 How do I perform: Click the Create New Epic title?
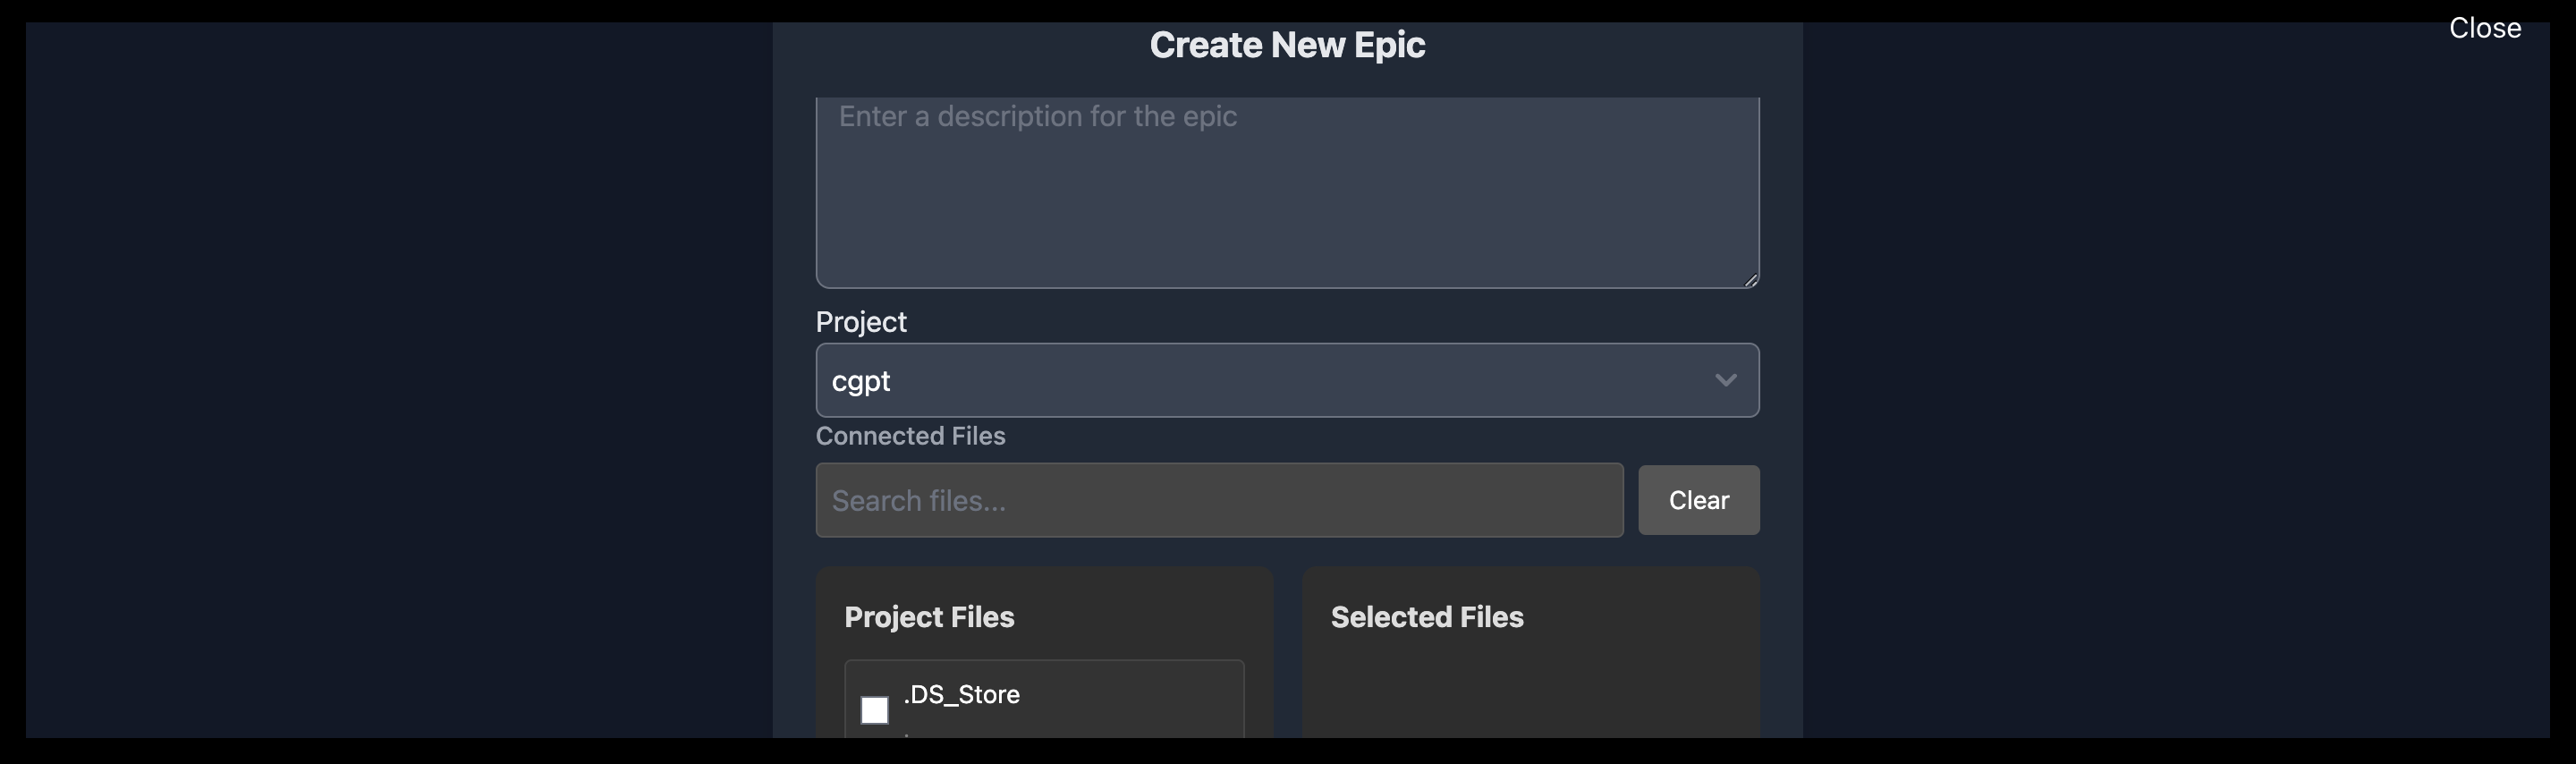click(x=1287, y=45)
